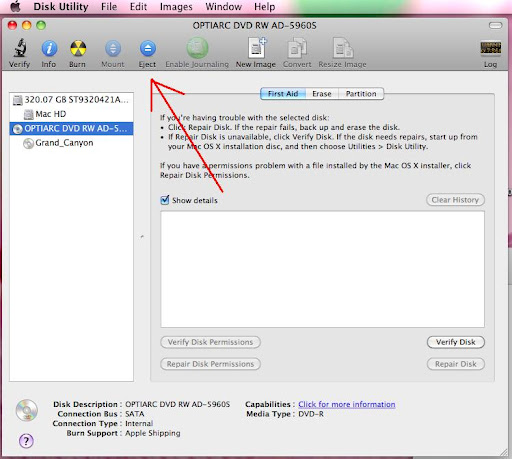Click the DVD disc icon beside Disk Description
Image resolution: width=512 pixels, height=459 pixels.
27,410
